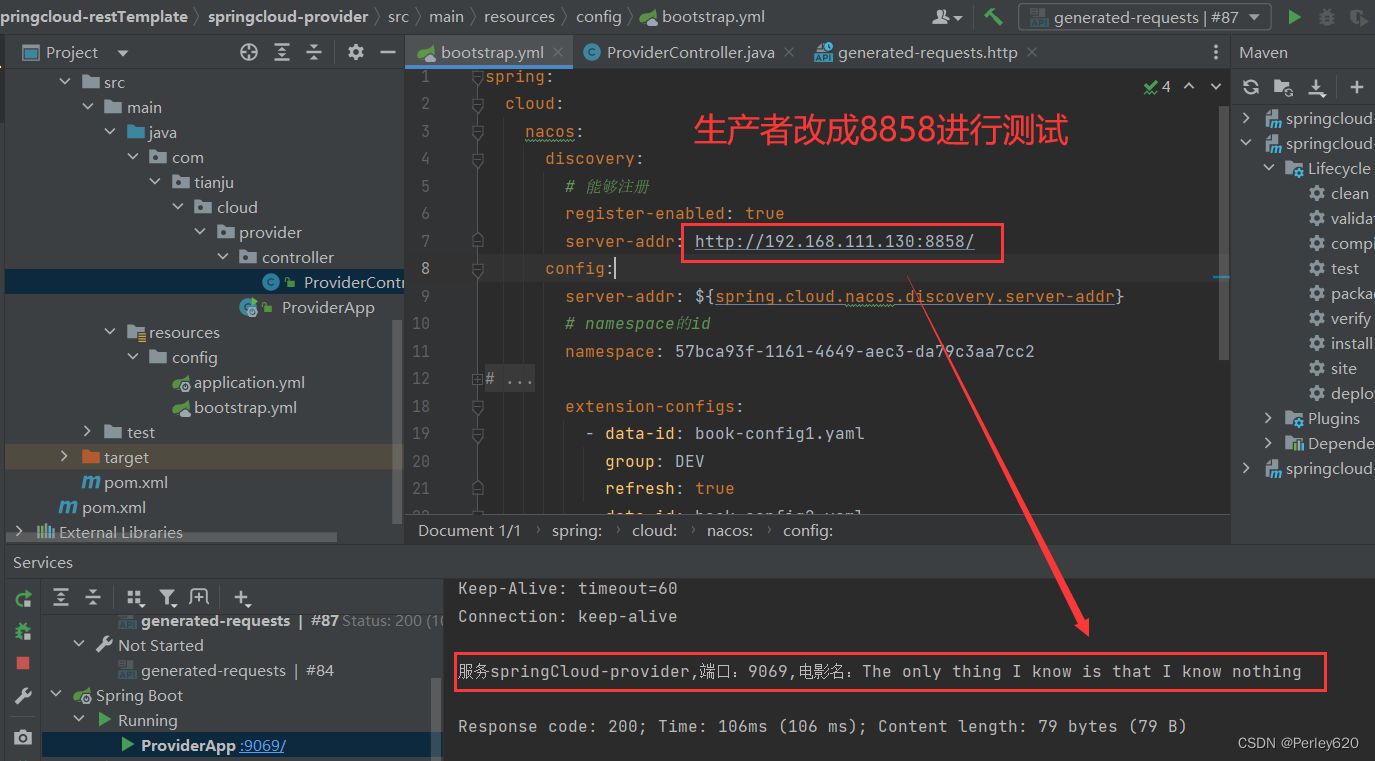Viewport: 1375px width, 761px height.
Task: Reload all Maven projects
Action: click(x=1251, y=87)
